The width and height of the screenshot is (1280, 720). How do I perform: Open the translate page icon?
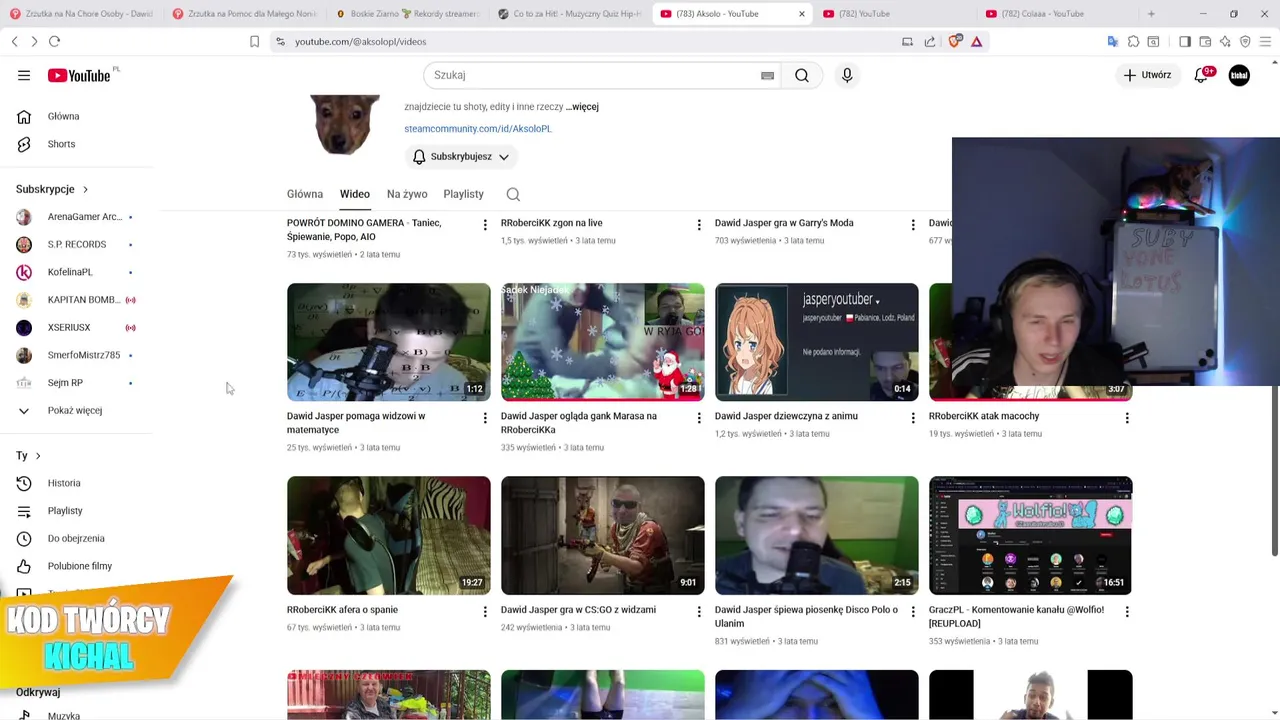tap(1112, 41)
